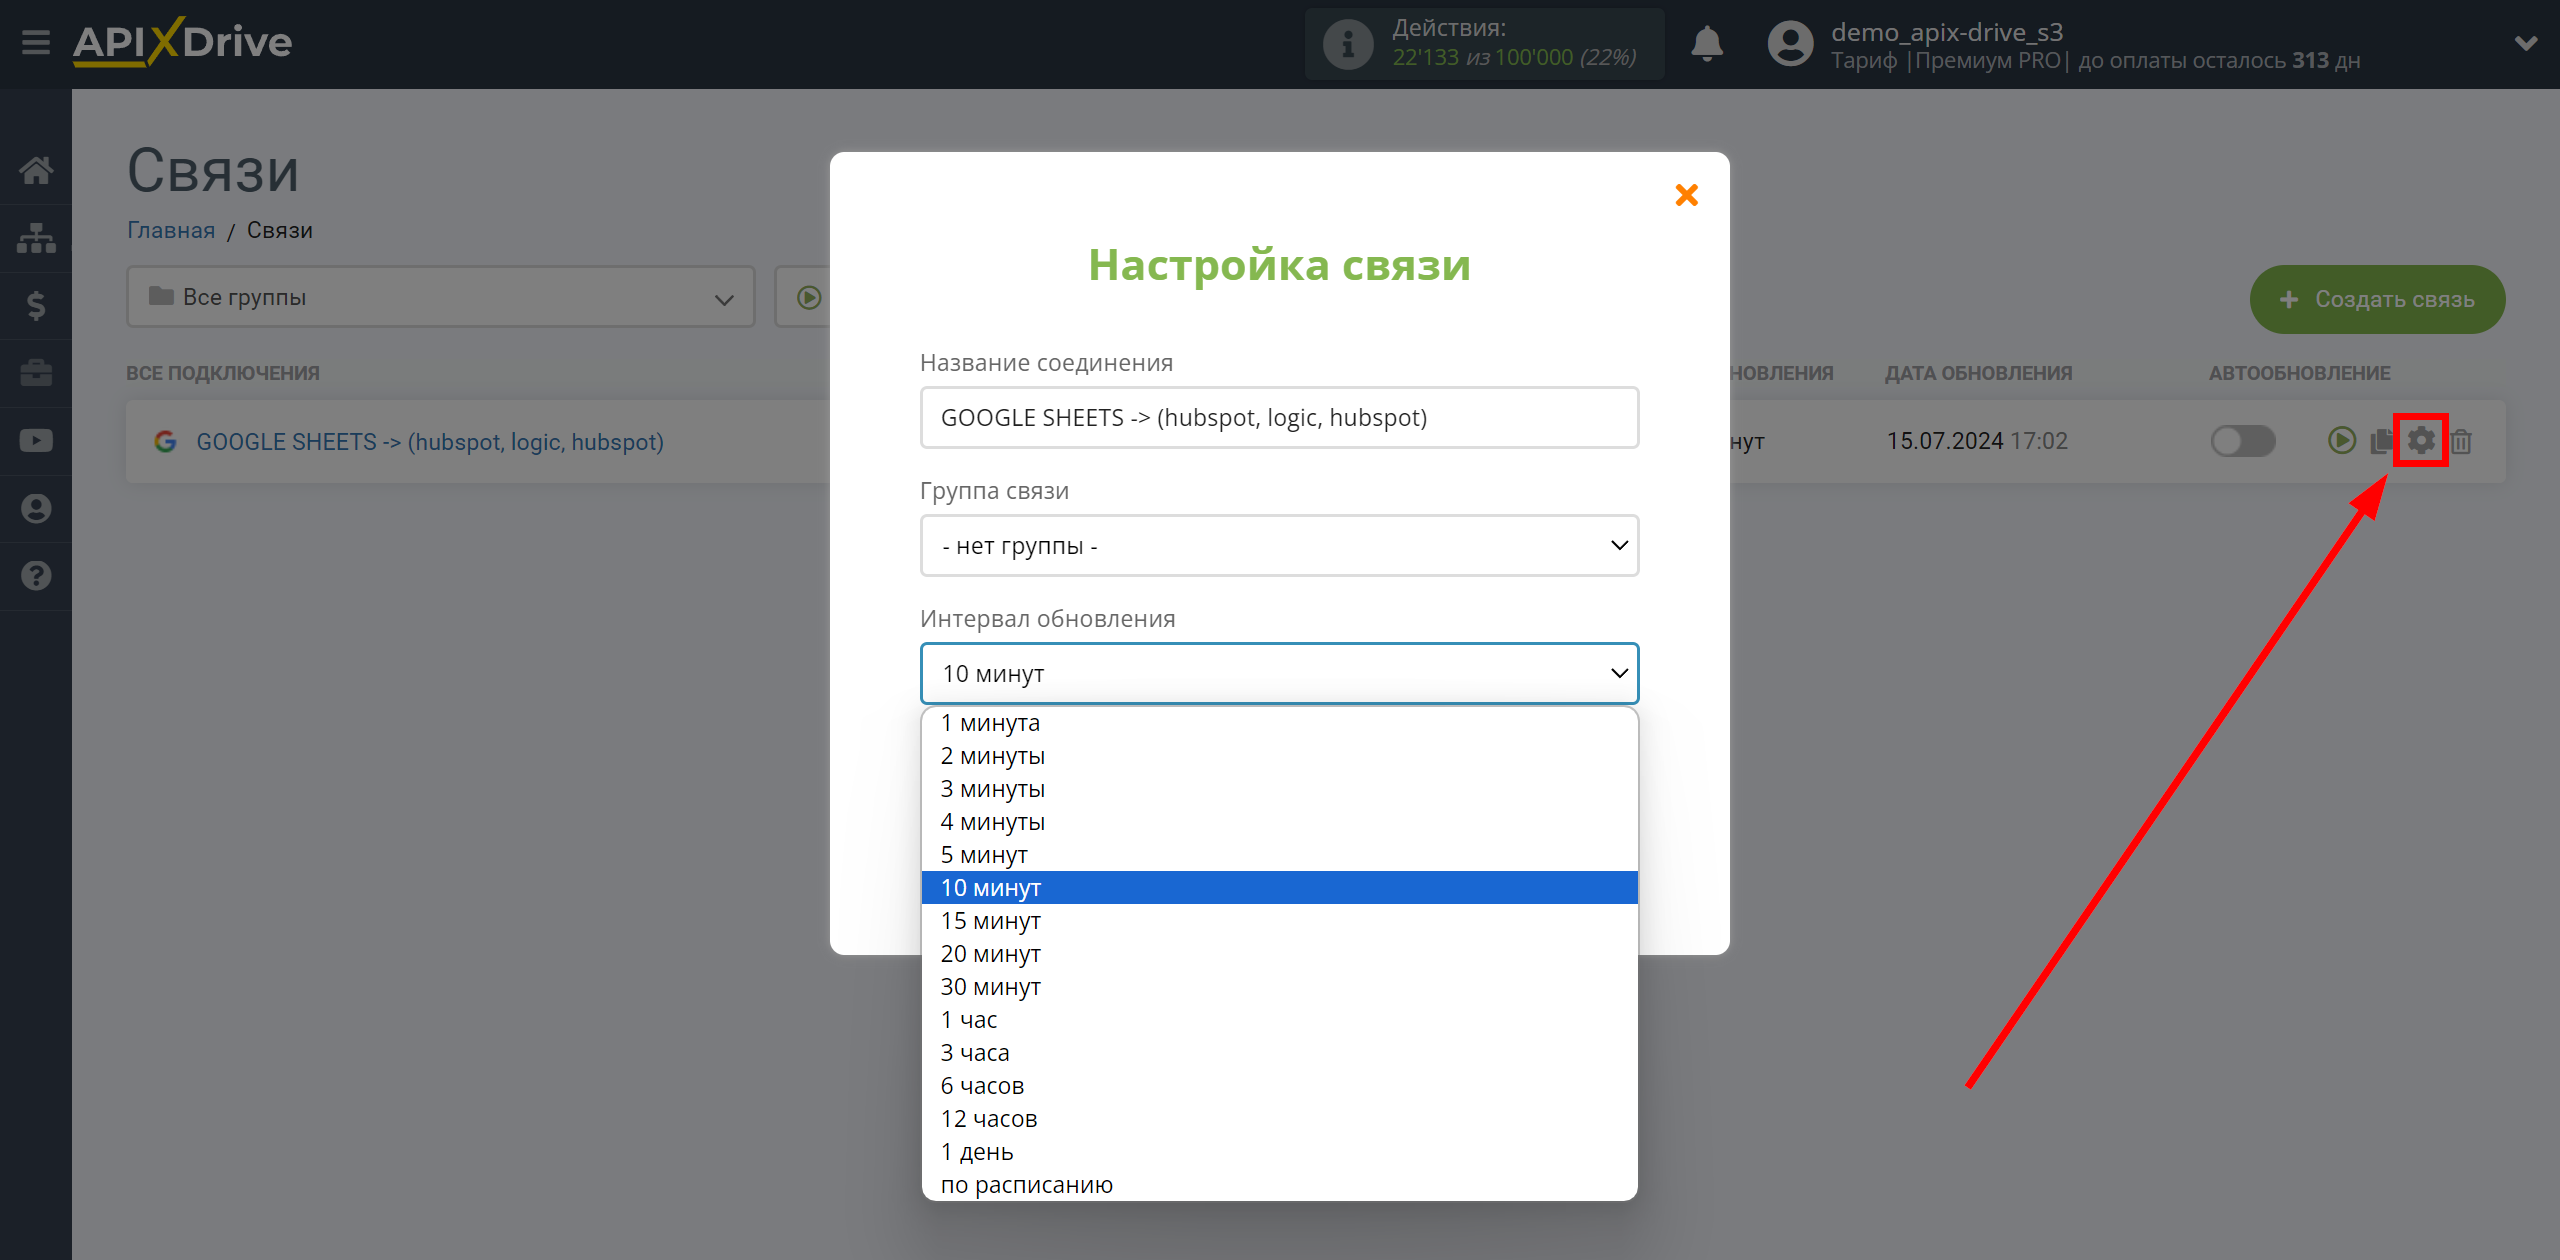Click the connection name input field
2560x1260 pixels.
[1279, 418]
